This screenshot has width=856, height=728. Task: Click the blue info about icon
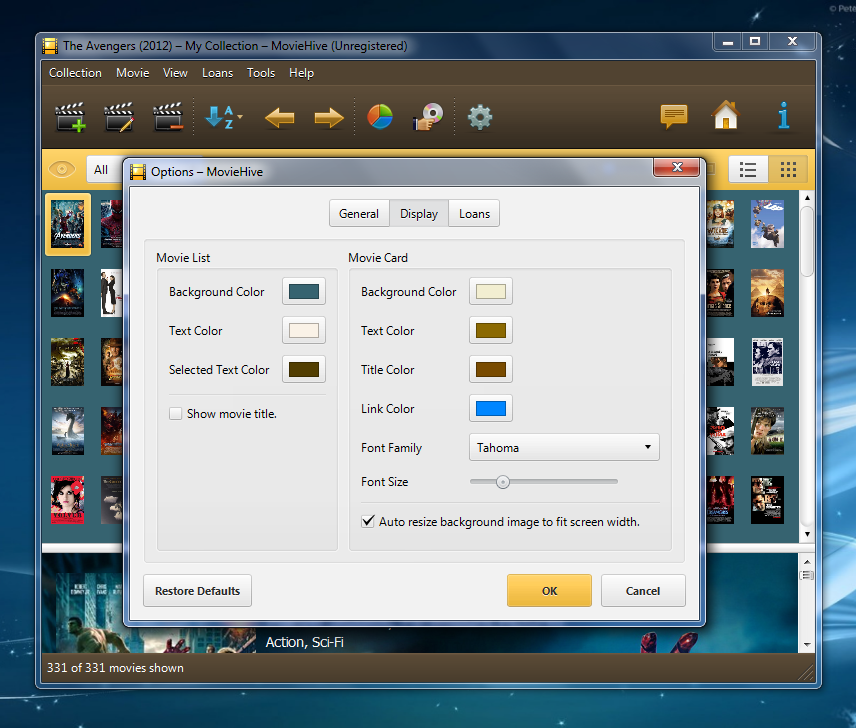click(784, 115)
